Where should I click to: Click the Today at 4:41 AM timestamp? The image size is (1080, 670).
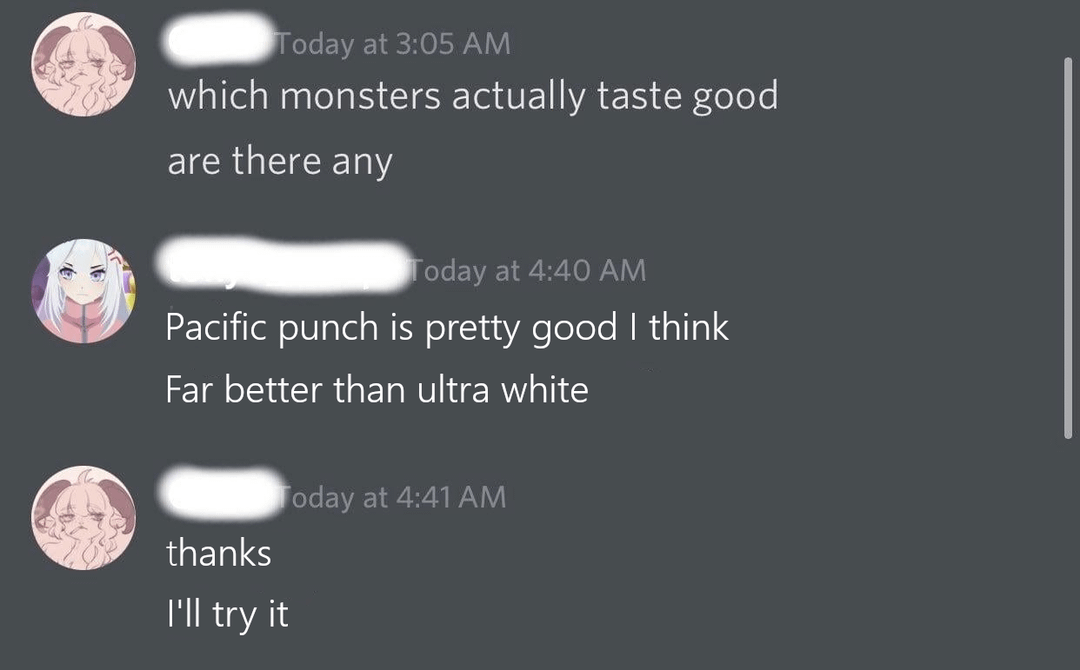[x=392, y=497]
